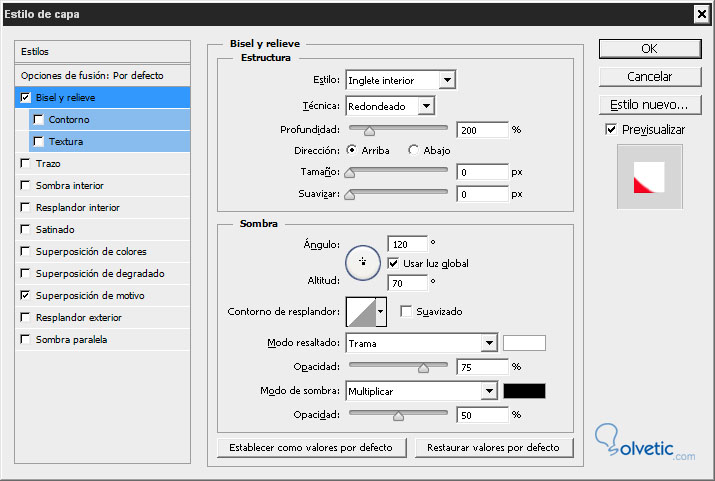
Task: Confirm with the OK button
Action: [x=650, y=49]
